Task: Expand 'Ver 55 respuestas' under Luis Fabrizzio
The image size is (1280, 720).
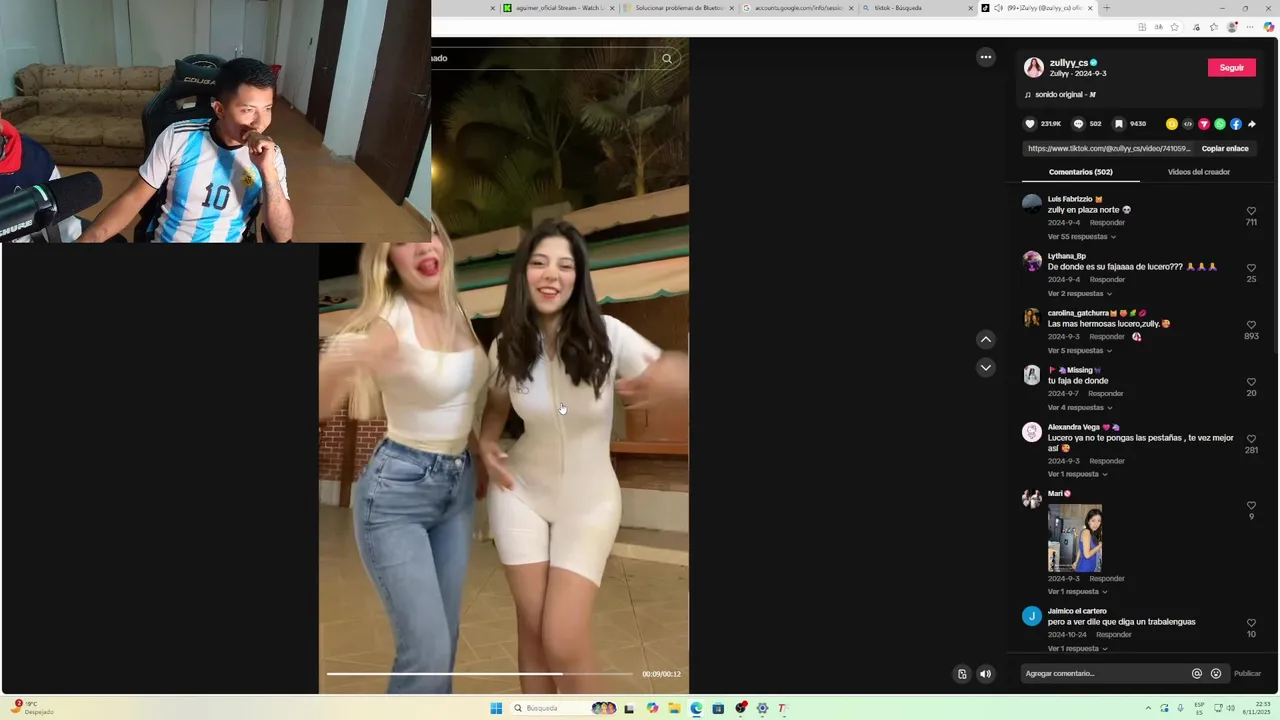Action: point(1082,237)
